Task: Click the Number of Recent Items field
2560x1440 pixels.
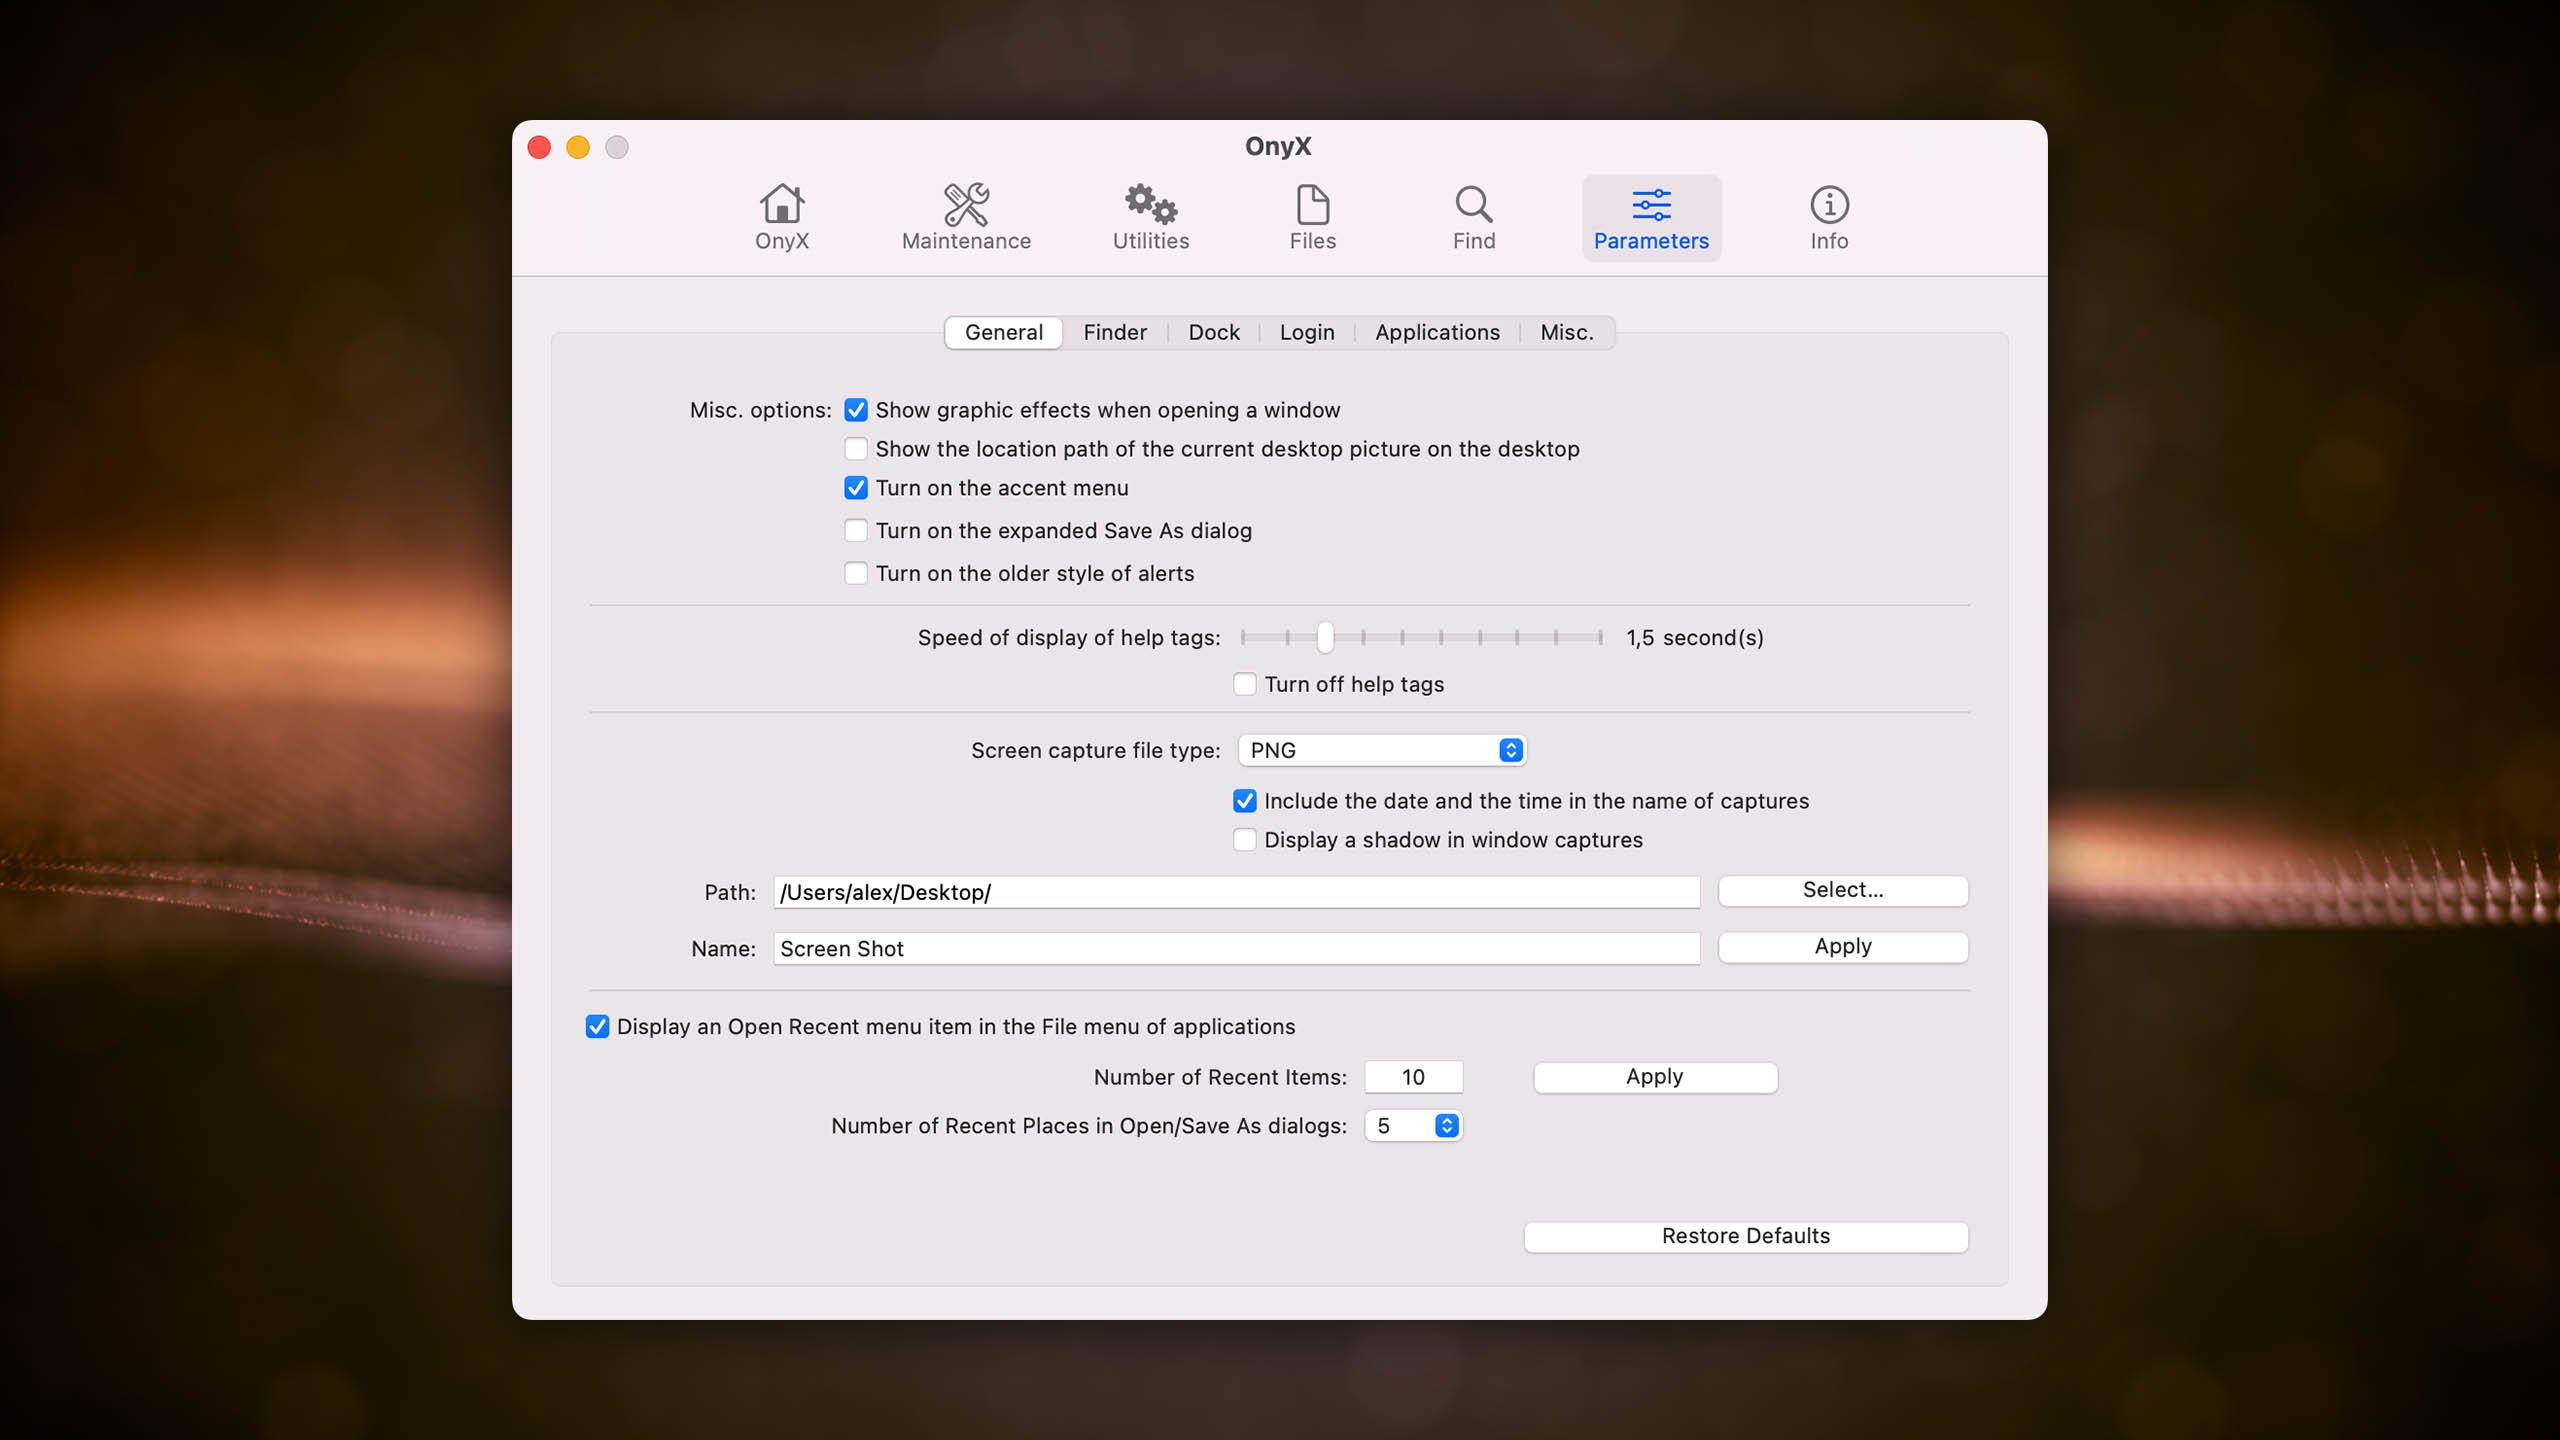Action: (1413, 1077)
